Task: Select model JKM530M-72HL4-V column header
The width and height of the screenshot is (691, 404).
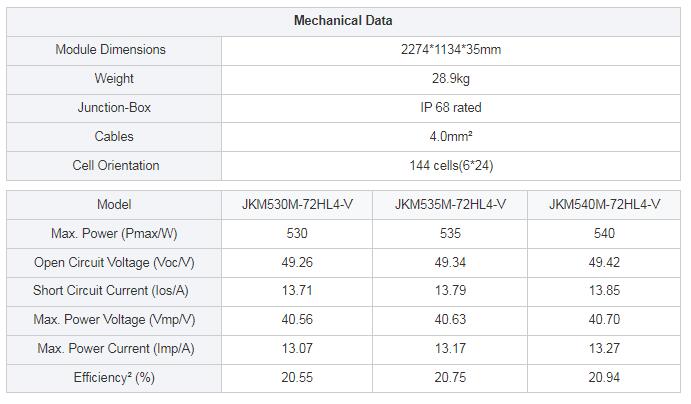Action: pyautogui.click(x=297, y=204)
